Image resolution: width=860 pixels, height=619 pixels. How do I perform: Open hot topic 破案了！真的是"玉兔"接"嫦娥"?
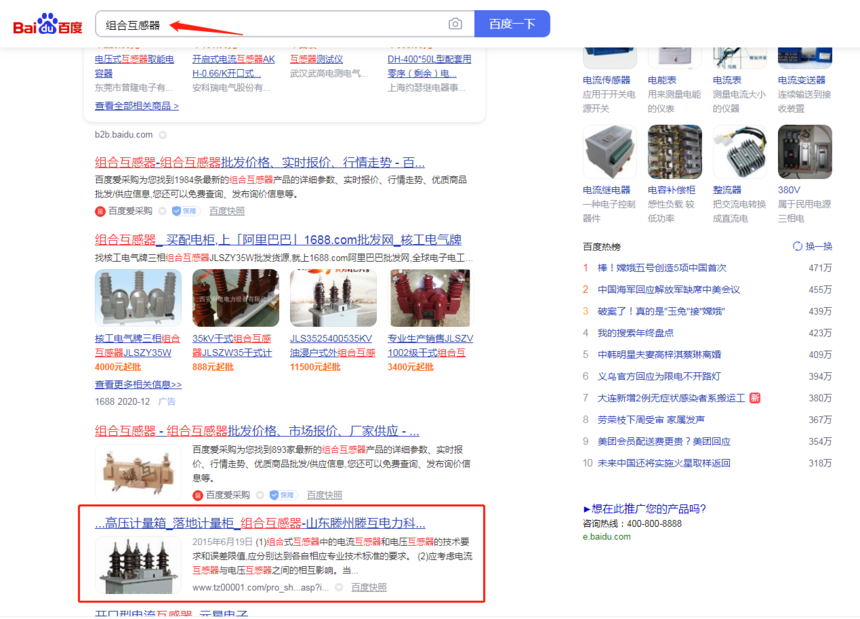click(661, 311)
